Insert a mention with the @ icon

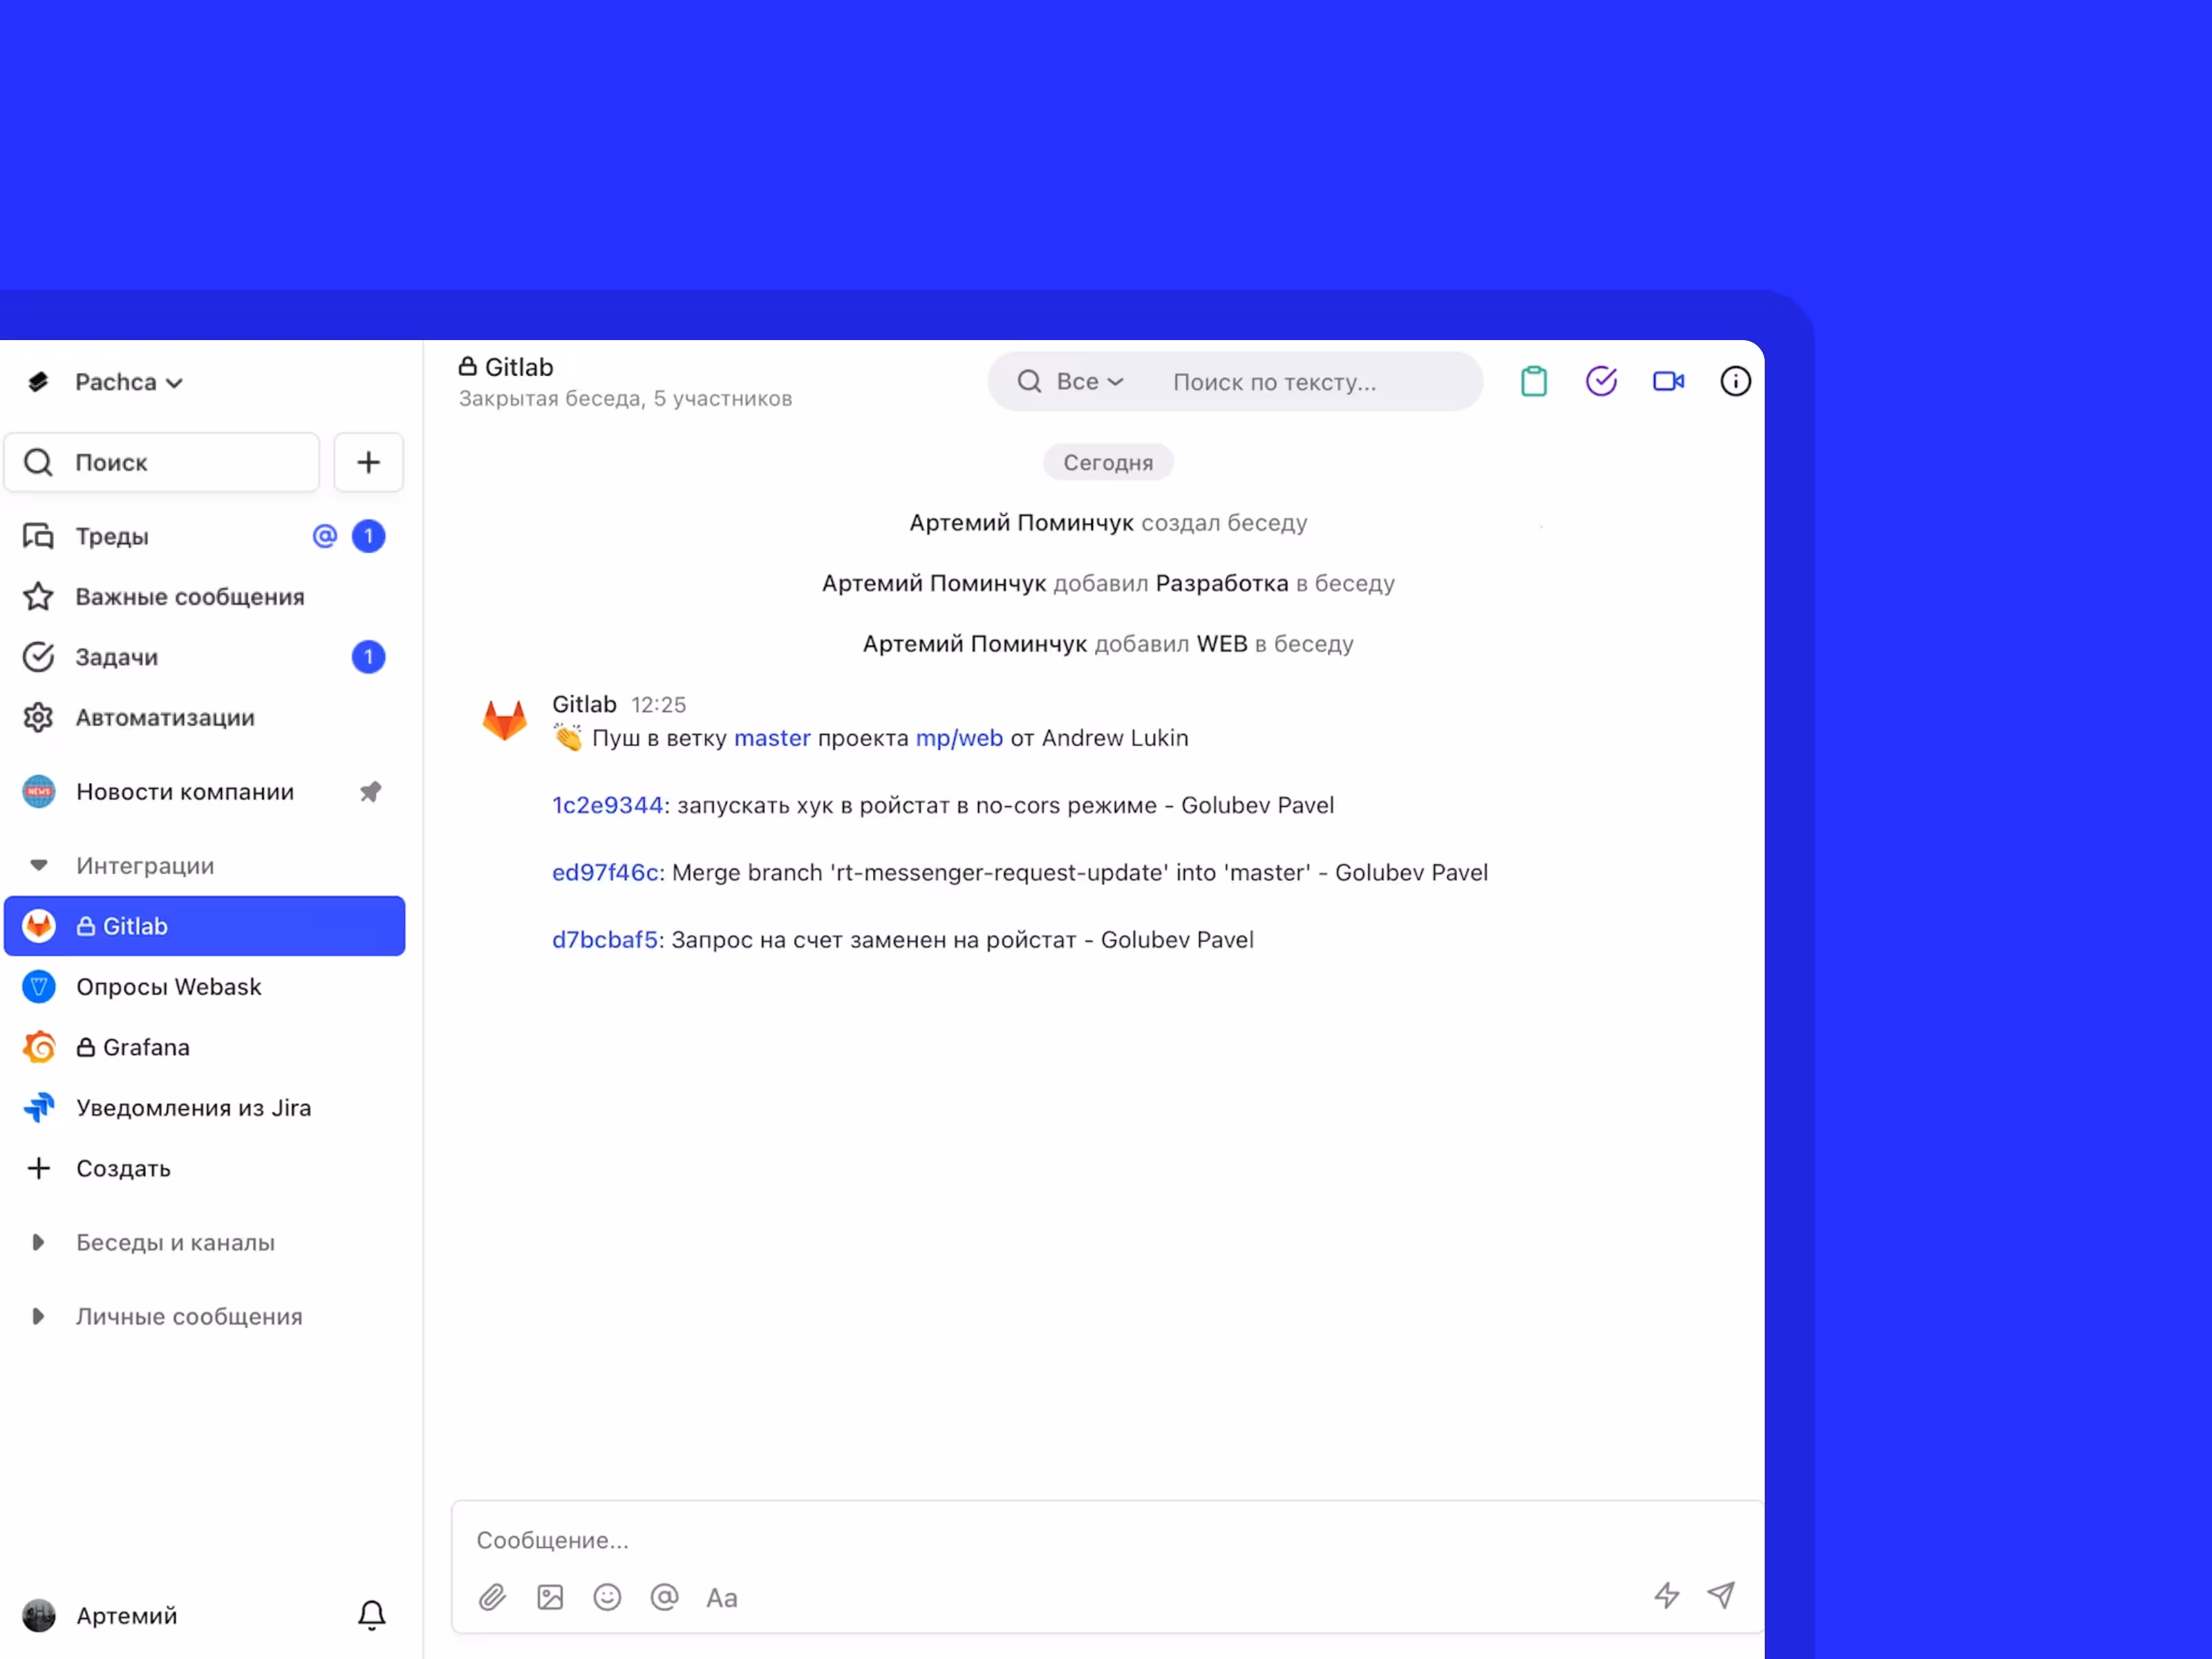tap(664, 1597)
